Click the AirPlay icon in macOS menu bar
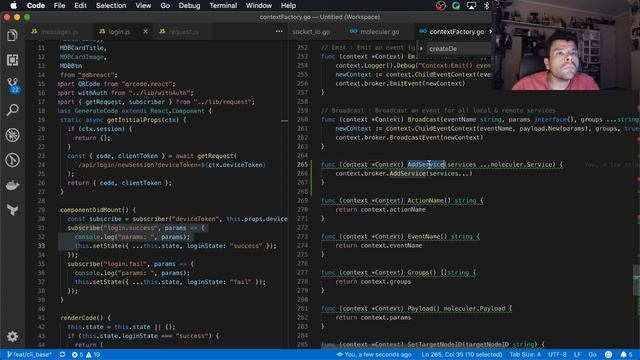 (471, 6)
